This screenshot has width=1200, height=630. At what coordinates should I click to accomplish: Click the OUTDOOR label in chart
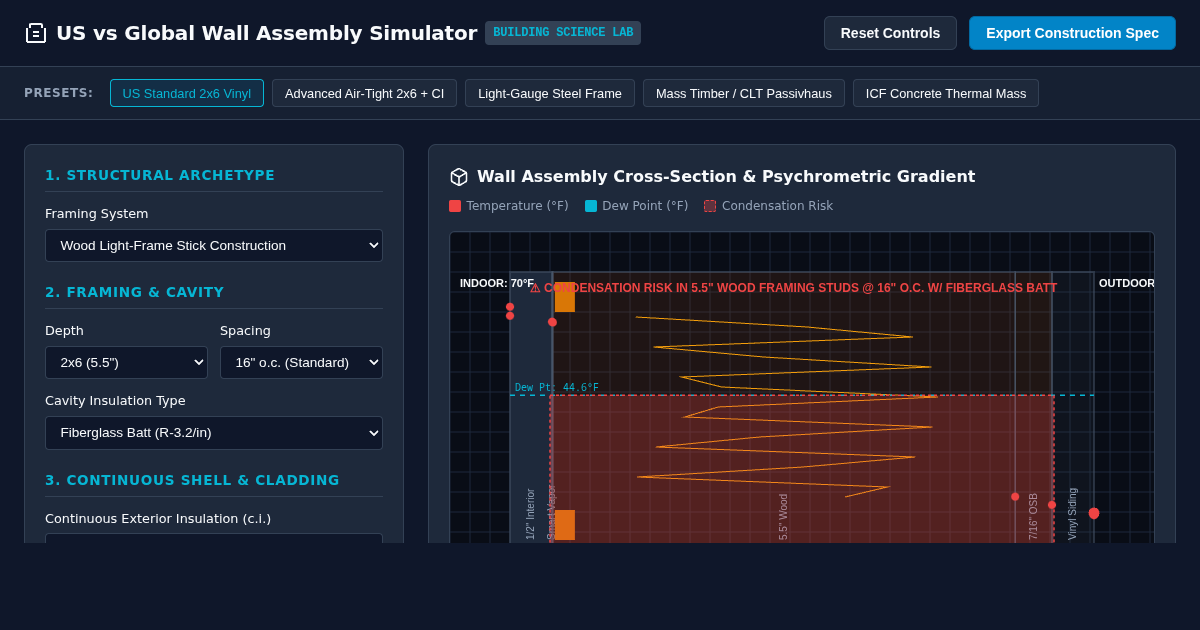1126,283
